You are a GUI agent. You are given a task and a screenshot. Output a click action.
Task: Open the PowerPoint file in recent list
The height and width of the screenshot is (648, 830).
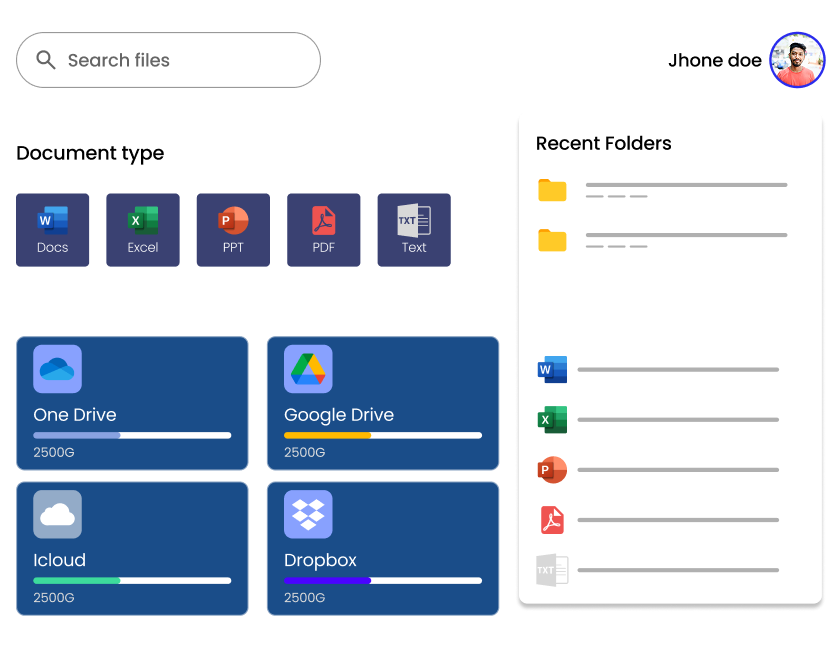(x=658, y=470)
